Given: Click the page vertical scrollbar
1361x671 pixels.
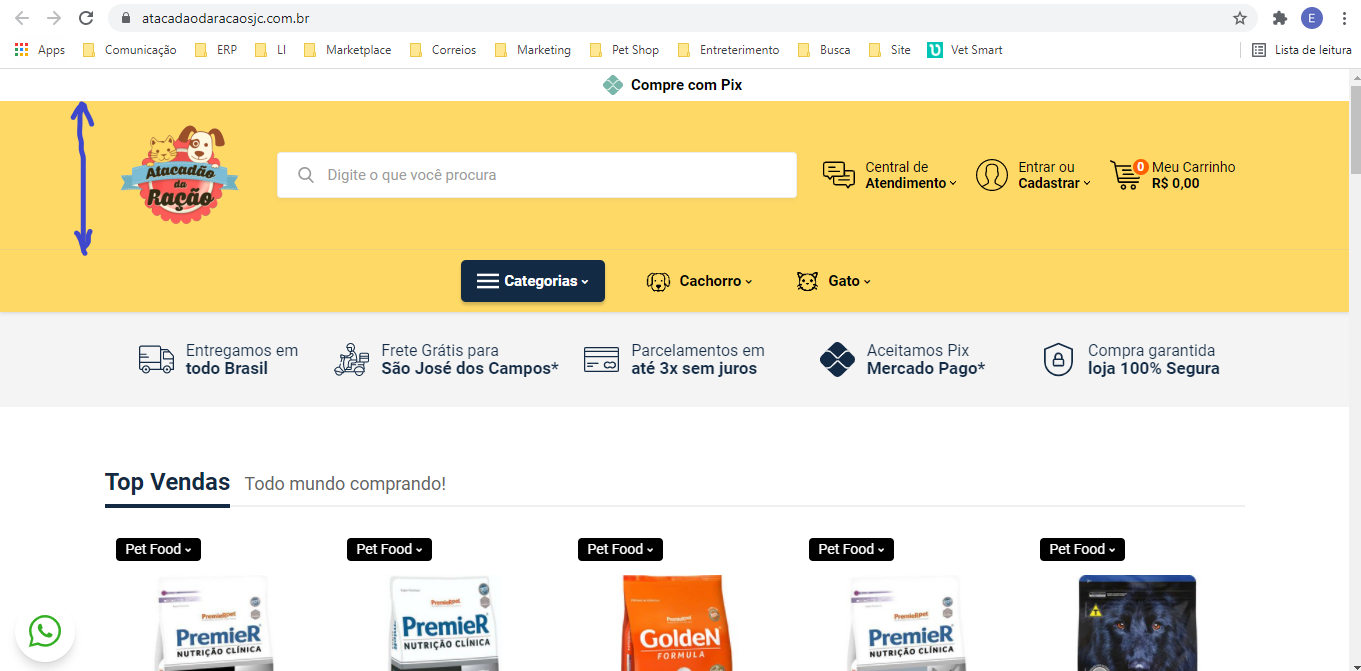Looking at the screenshot, I should (x=1355, y=370).
